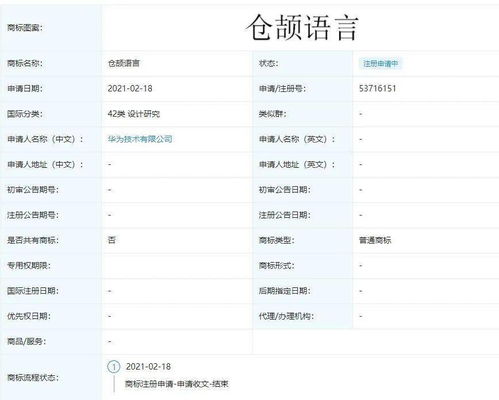Click the 国际分类 label
The width and height of the screenshot is (499, 400).
(x=25, y=114)
